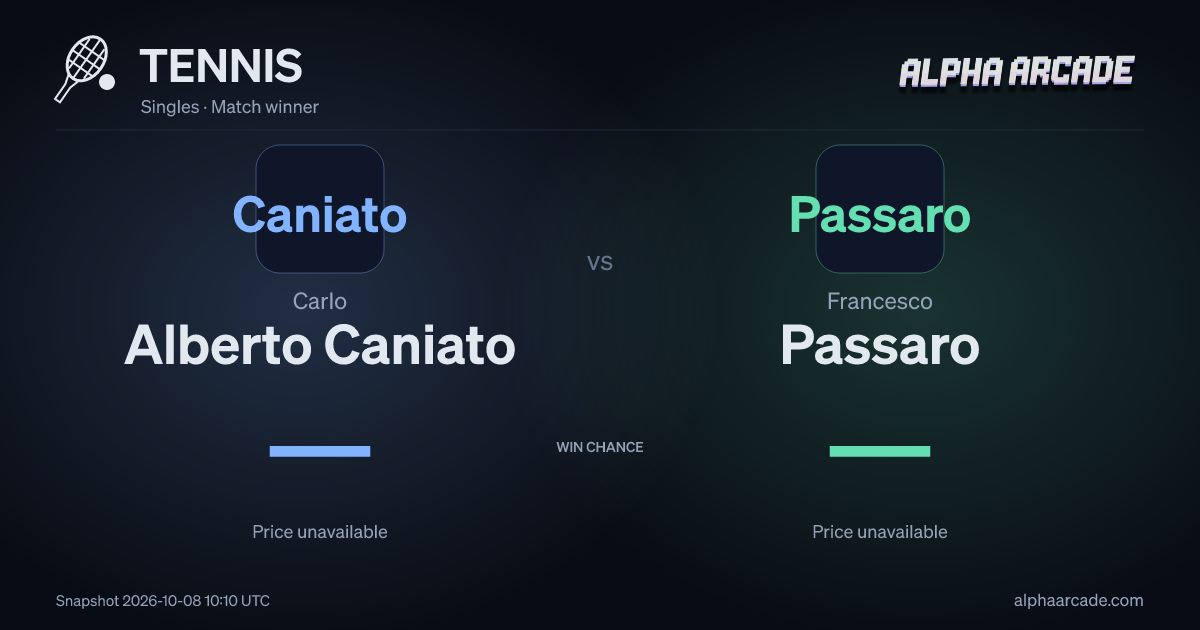Select the Caniato player avatar tile

tap(320, 209)
